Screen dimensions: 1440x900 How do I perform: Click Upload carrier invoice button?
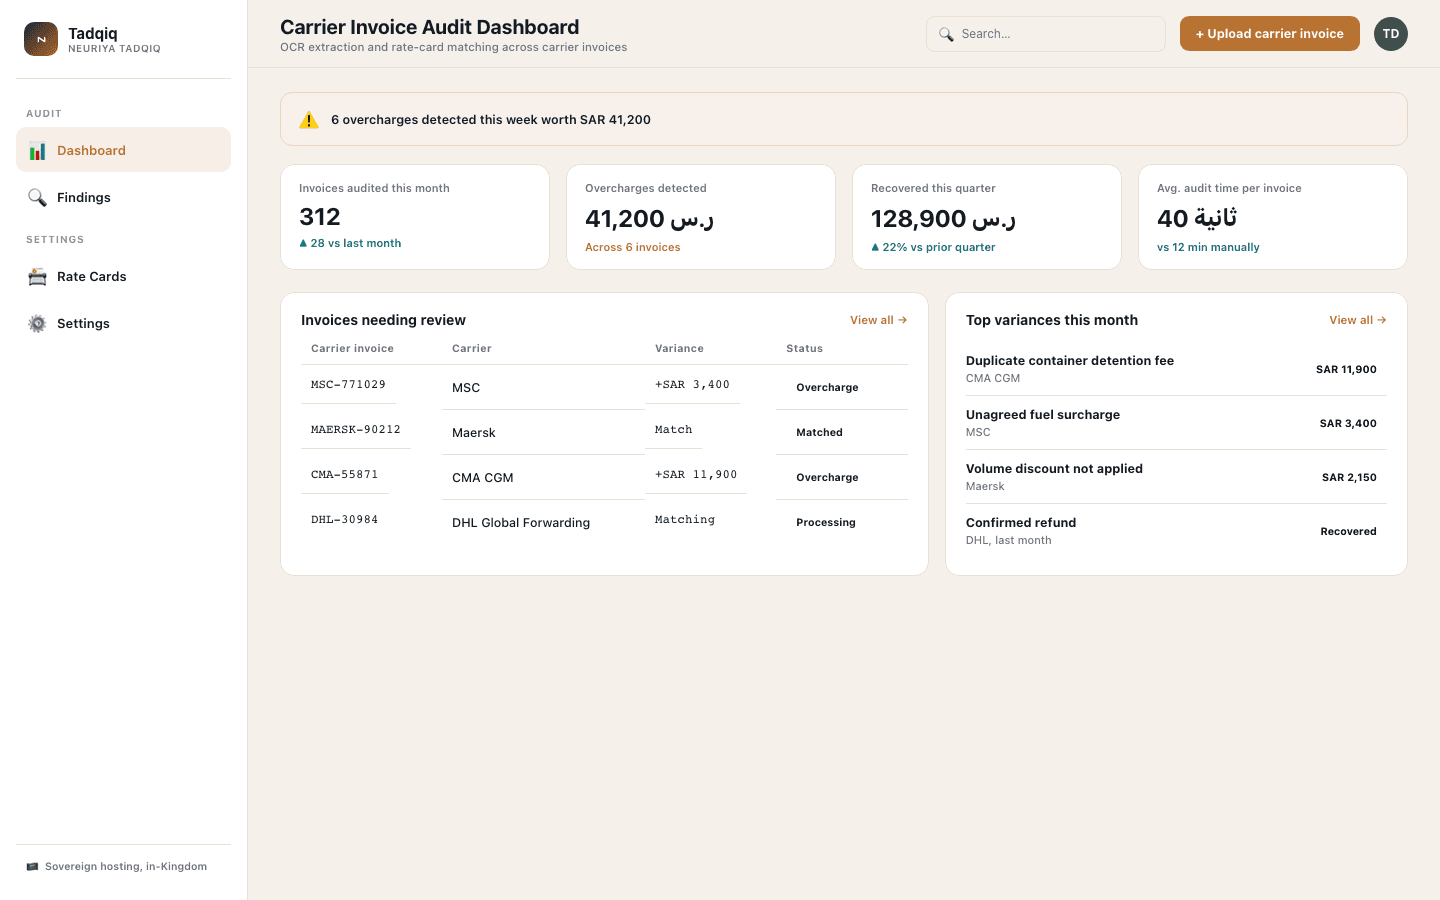tap(1269, 33)
